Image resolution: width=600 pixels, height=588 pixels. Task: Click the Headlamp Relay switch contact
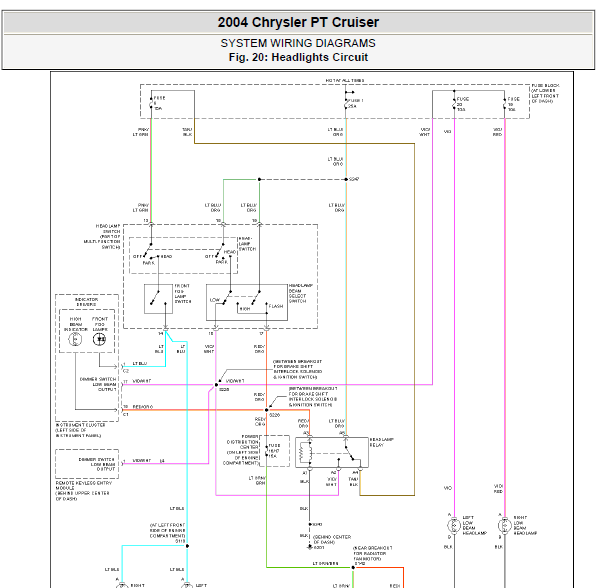[350, 453]
